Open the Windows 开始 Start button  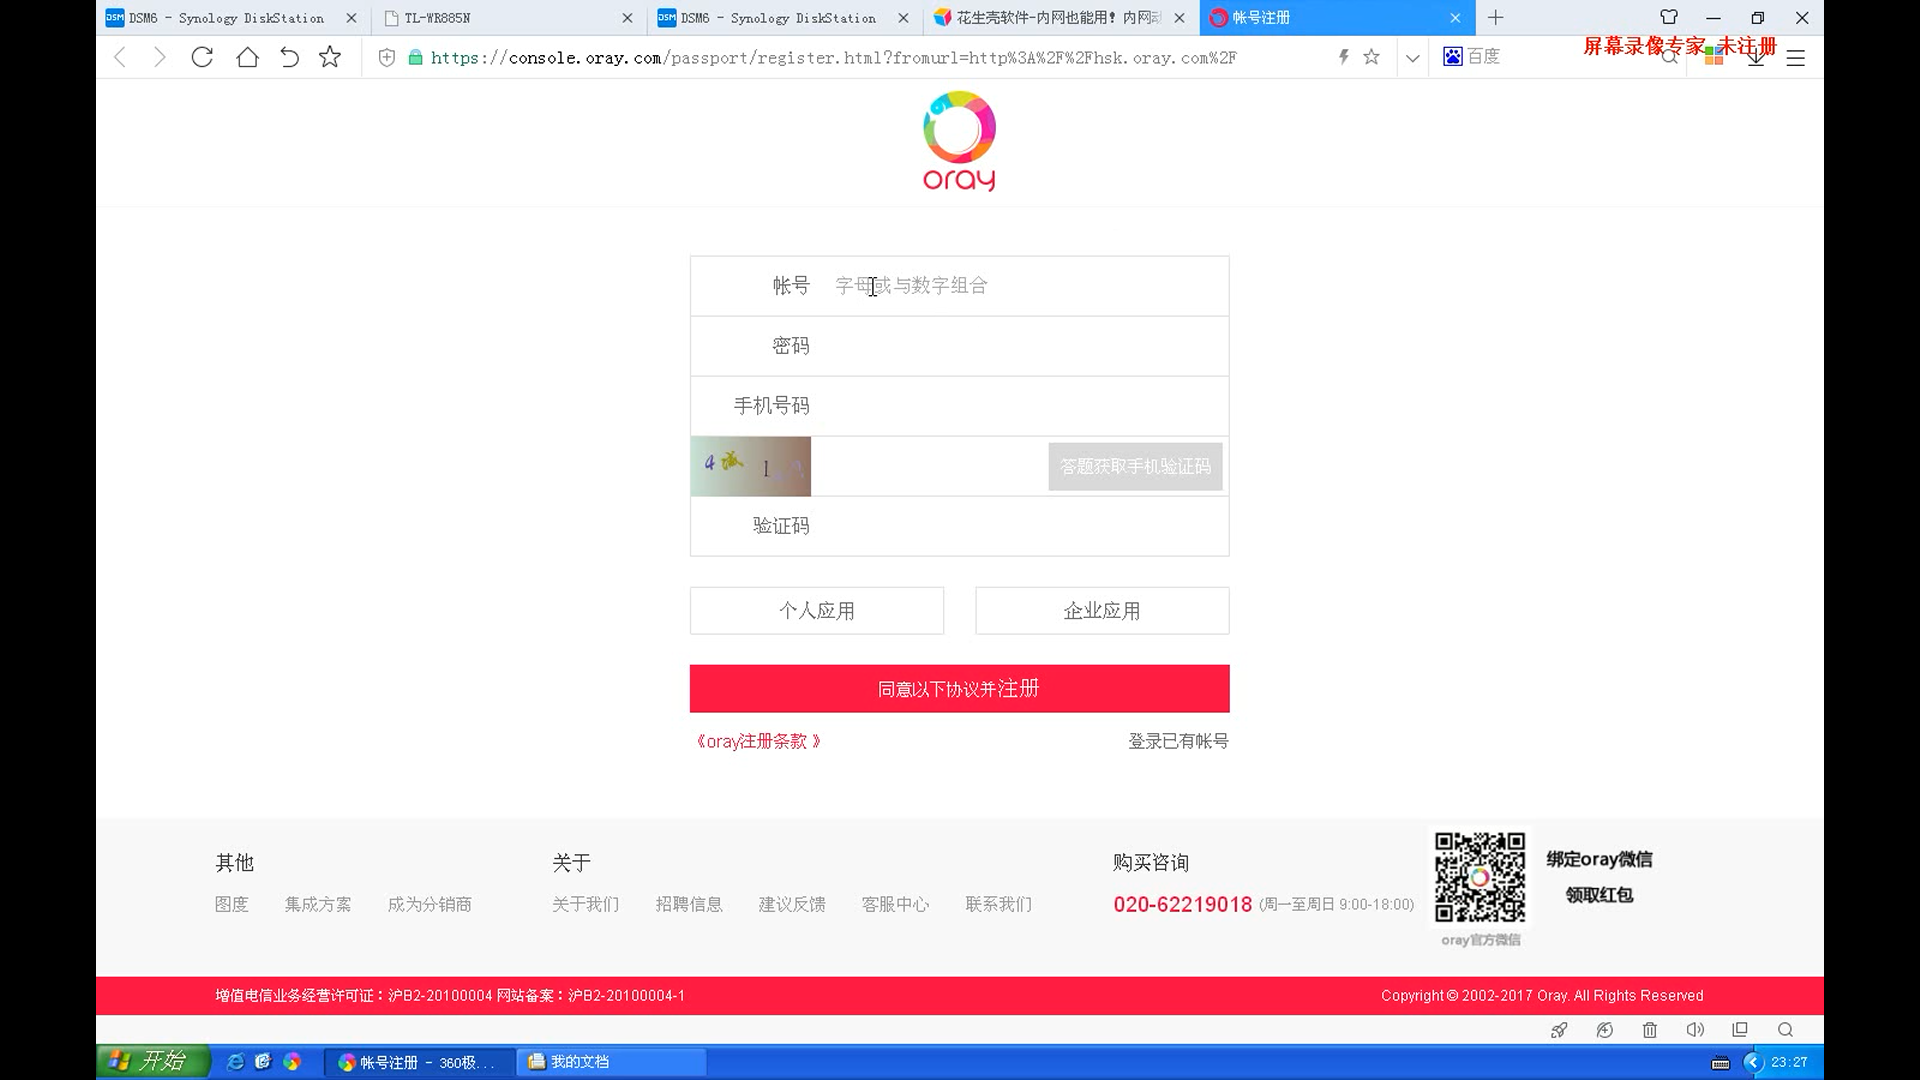coord(153,1061)
